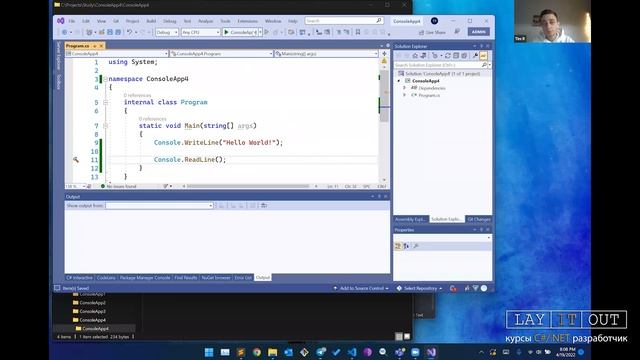Click the Home icon in Solution Explorer toolbar
This screenshot has width=640, height=360.
point(415,56)
